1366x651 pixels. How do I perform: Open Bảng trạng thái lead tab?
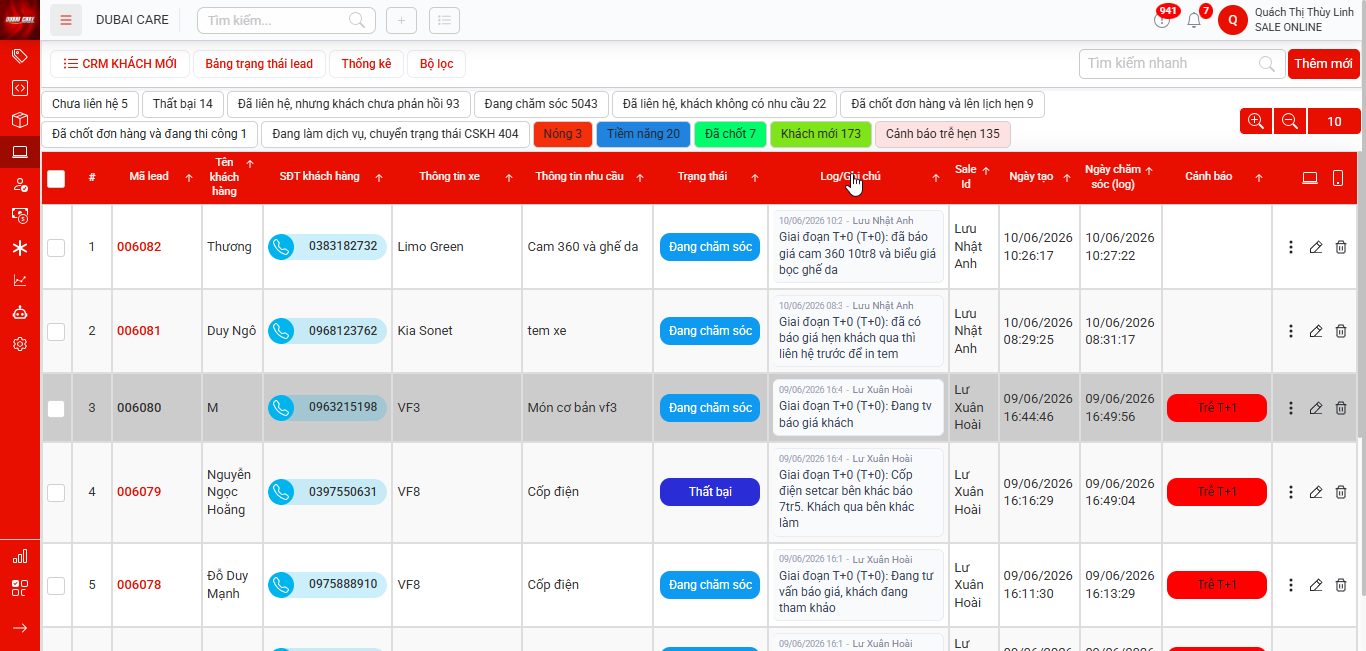coord(259,64)
